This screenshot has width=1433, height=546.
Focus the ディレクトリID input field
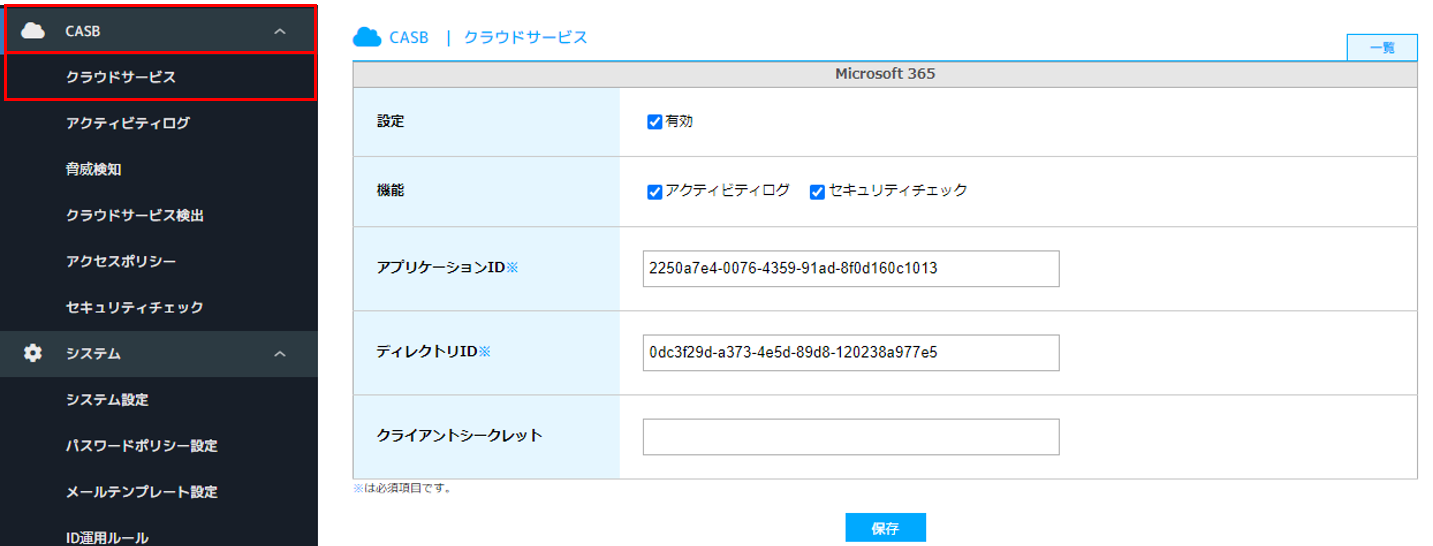(x=851, y=352)
